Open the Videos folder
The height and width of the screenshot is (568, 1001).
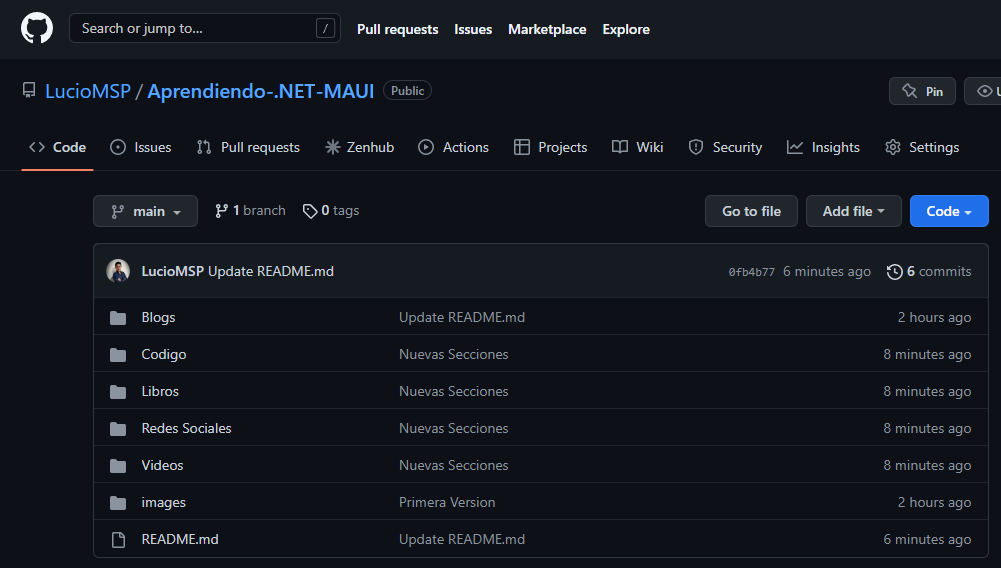point(162,466)
